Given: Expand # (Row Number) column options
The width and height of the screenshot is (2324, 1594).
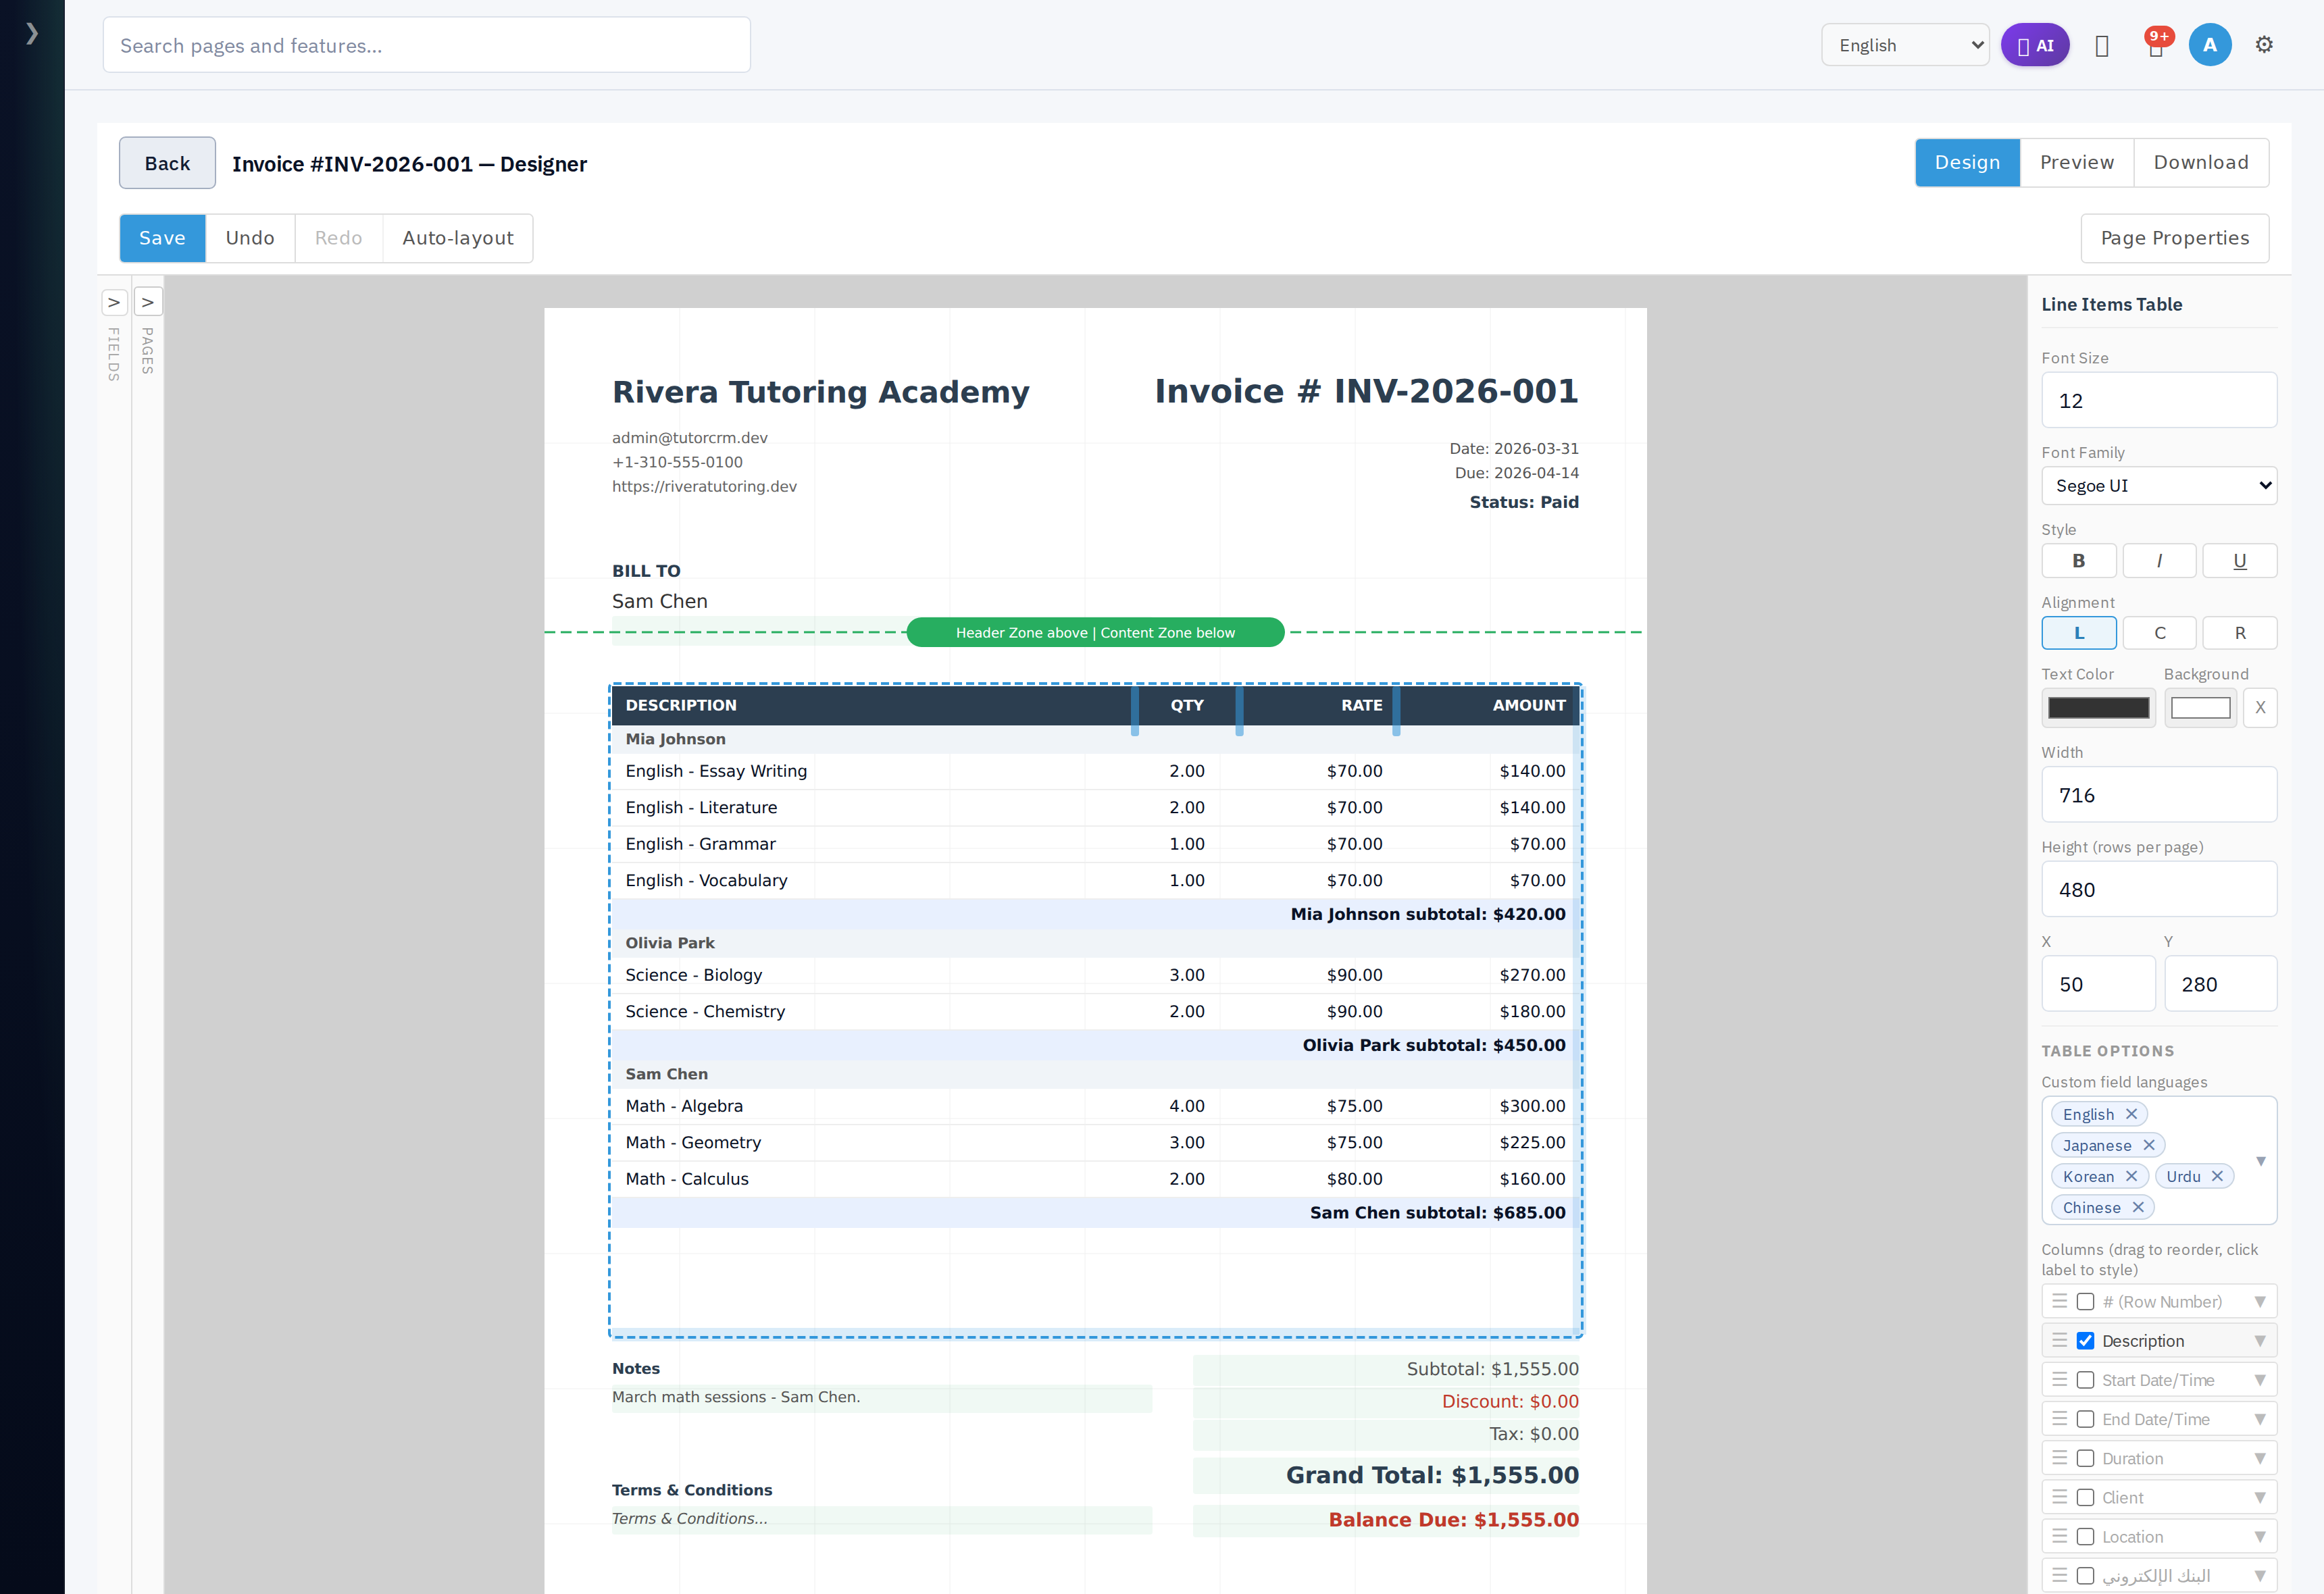Looking at the screenshot, I should [2260, 1302].
